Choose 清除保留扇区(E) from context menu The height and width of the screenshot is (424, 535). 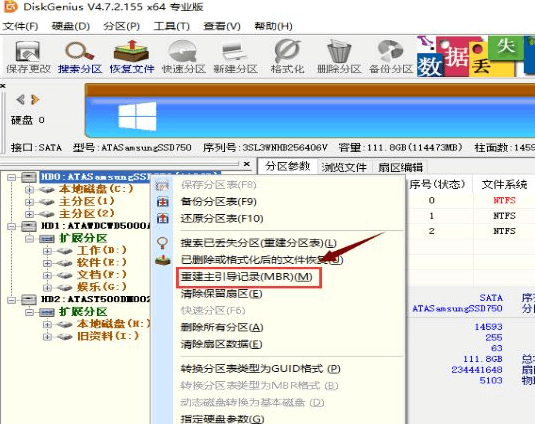(221, 293)
